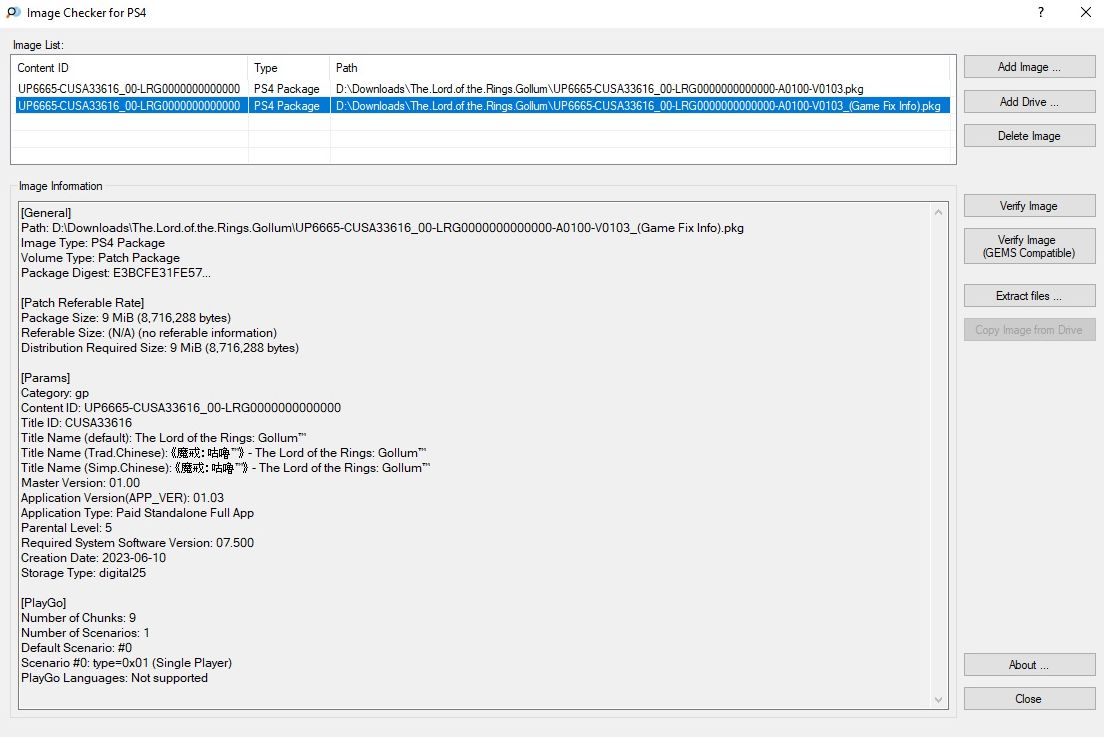
Task: Click the Application Type: Paid Standalone Full App line
Action: click(x=137, y=512)
